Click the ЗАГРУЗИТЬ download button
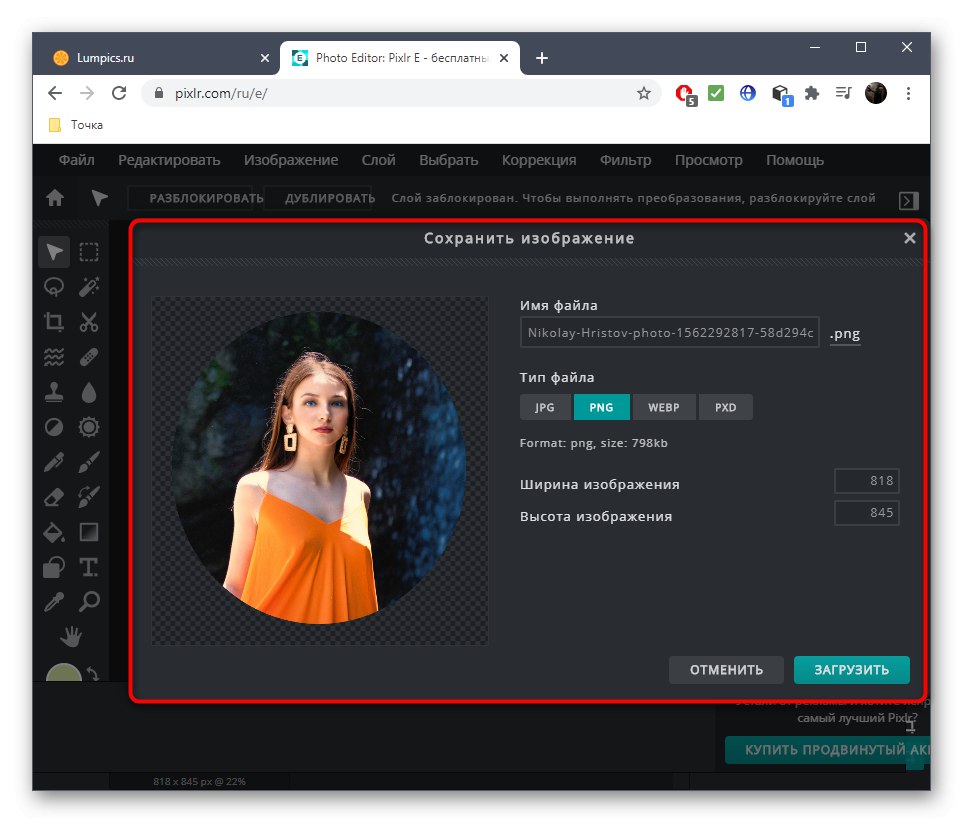963x823 pixels. [851, 670]
